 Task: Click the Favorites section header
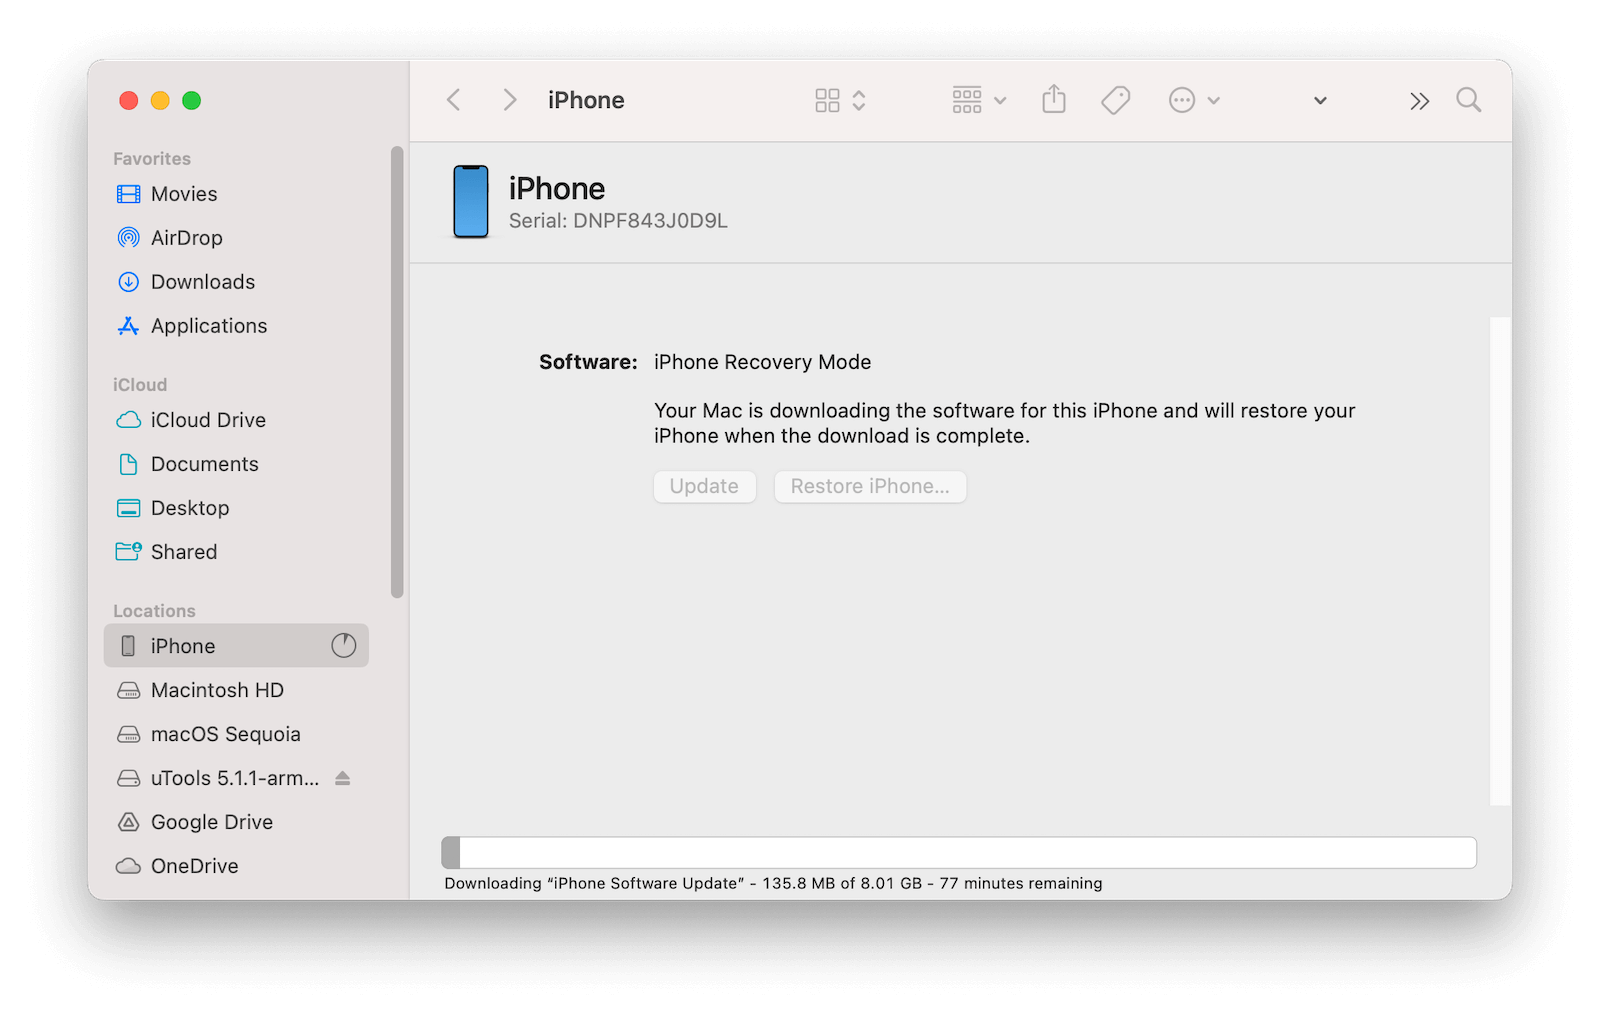pyautogui.click(x=152, y=159)
